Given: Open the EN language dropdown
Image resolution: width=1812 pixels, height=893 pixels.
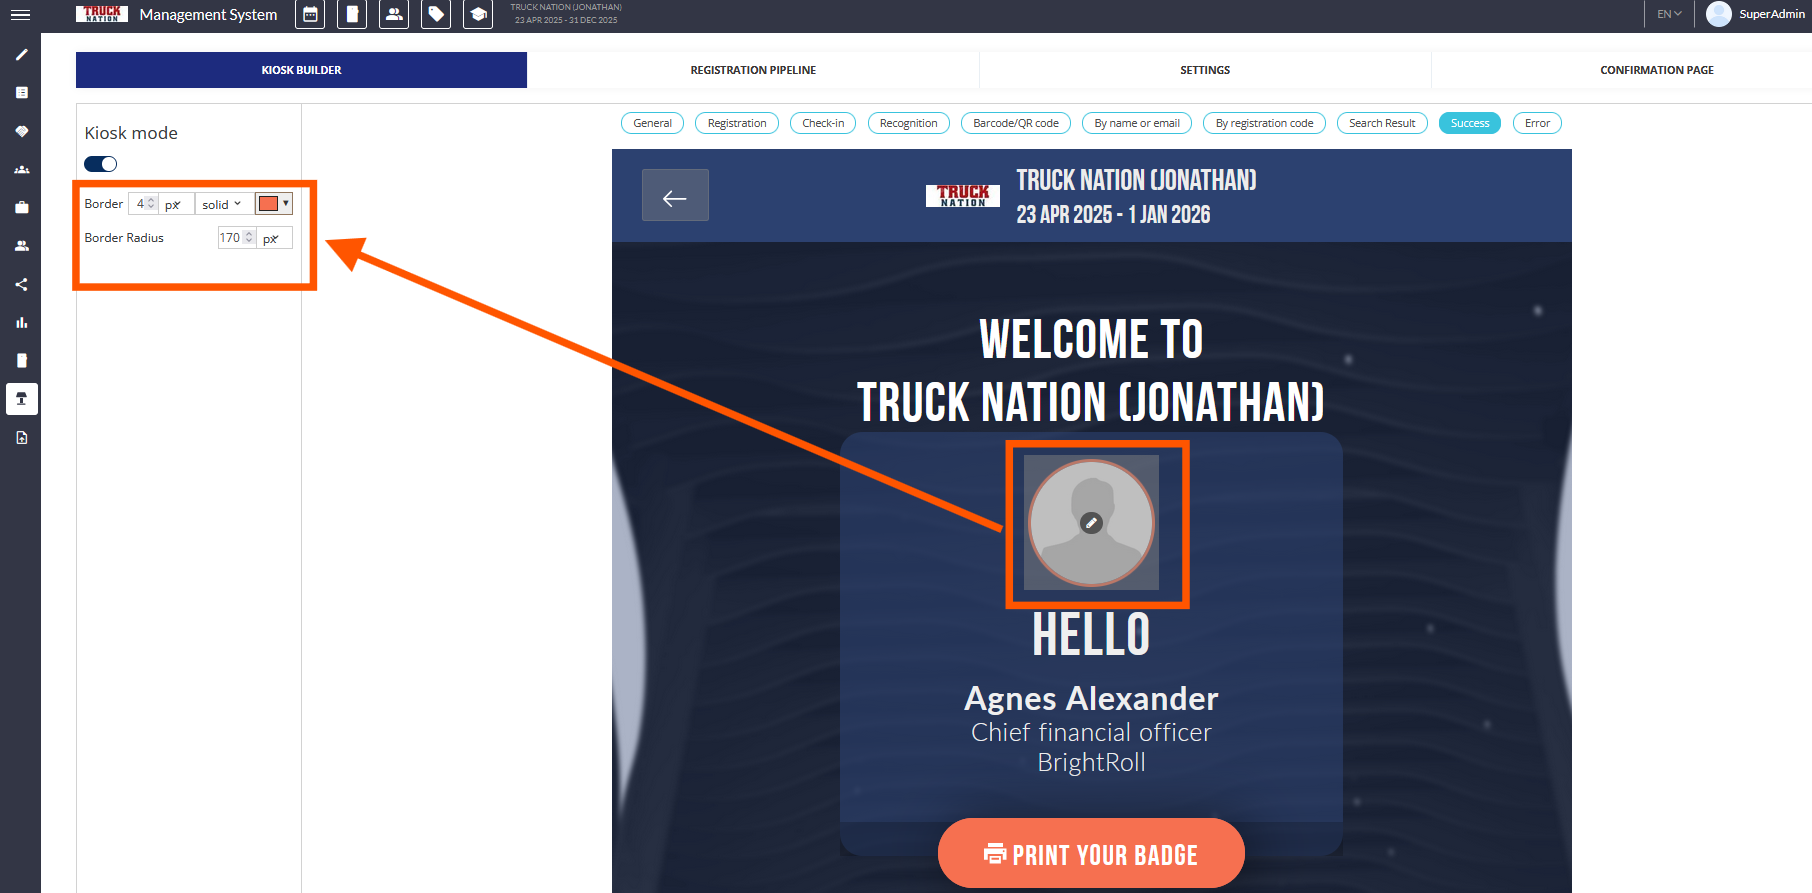Looking at the screenshot, I should pyautogui.click(x=1669, y=14).
